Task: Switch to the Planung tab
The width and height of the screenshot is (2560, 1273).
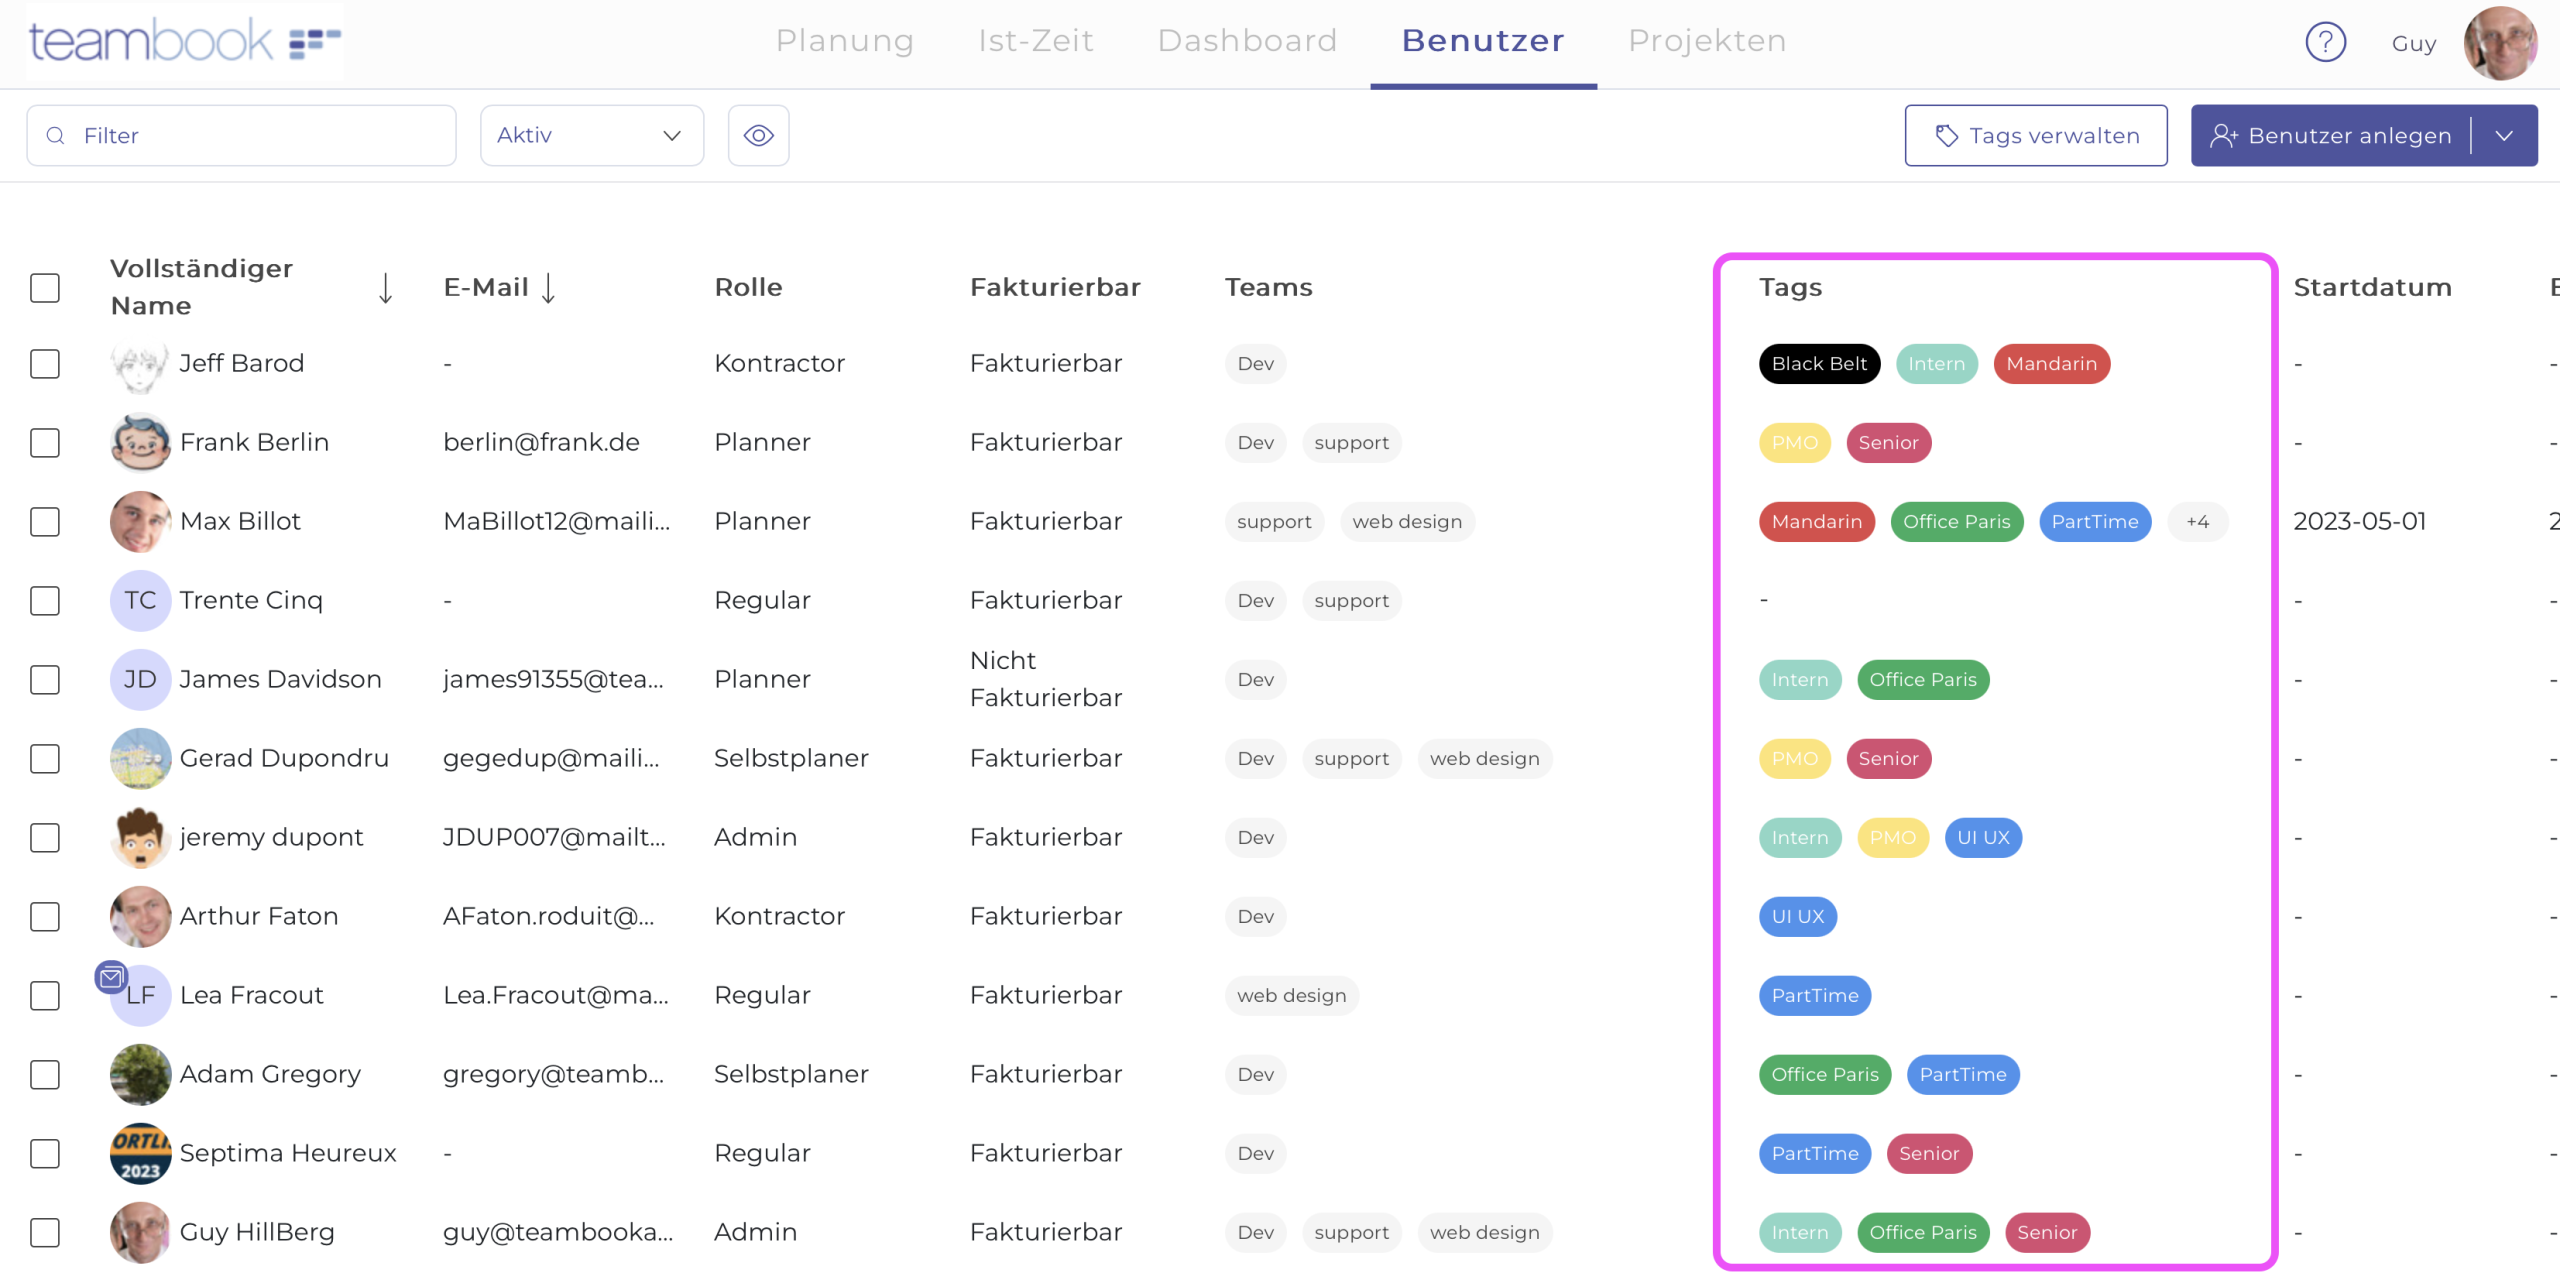Action: click(845, 41)
